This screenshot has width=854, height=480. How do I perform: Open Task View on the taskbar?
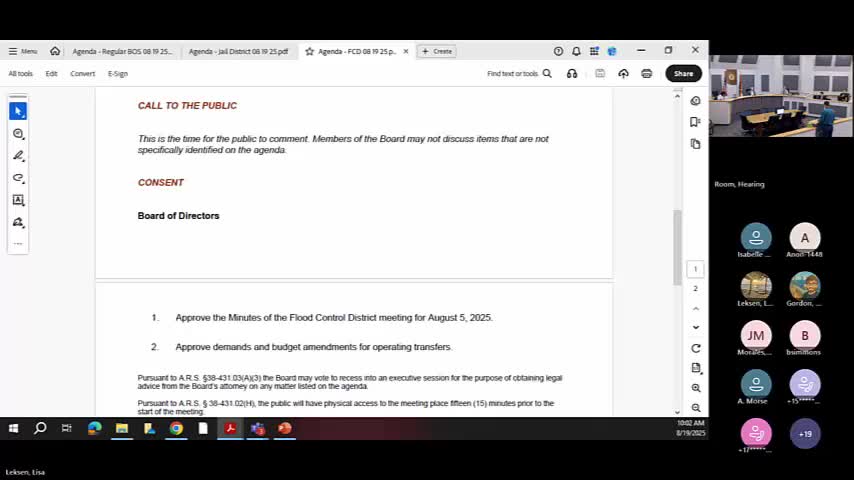66,428
